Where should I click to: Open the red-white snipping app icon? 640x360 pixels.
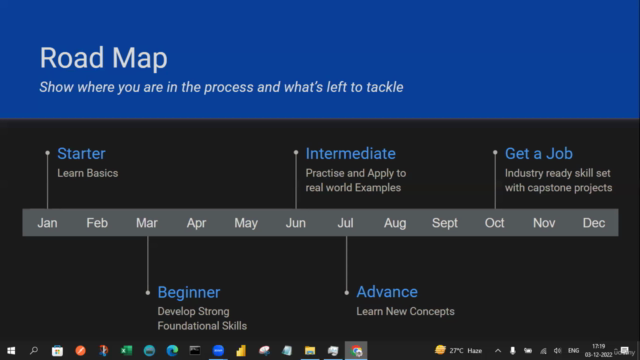coord(264,351)
